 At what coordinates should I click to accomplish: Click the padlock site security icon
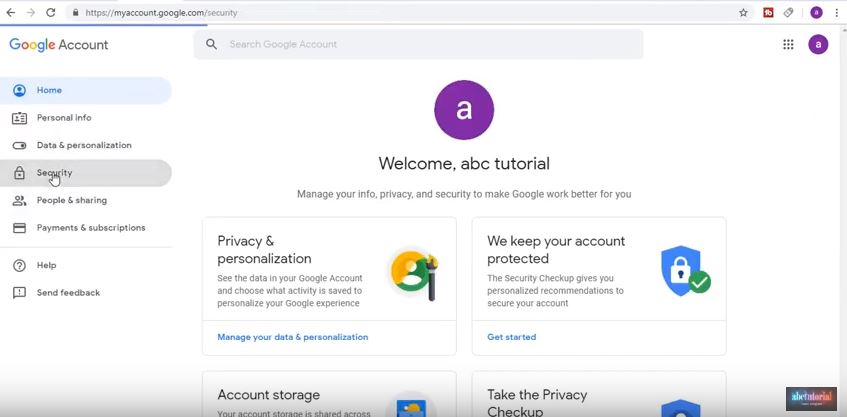point(75,12)
